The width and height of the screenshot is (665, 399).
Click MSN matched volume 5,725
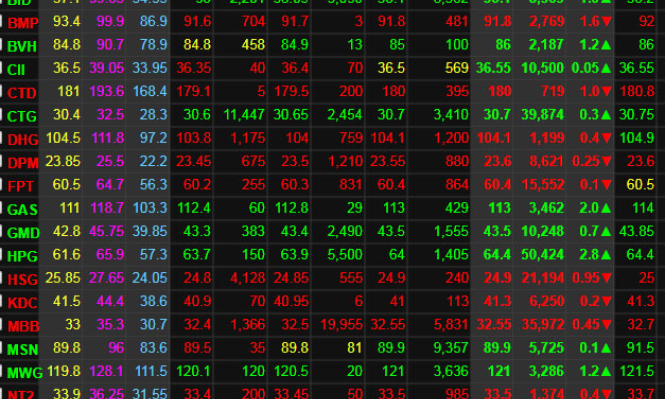[x=547, y=348]
